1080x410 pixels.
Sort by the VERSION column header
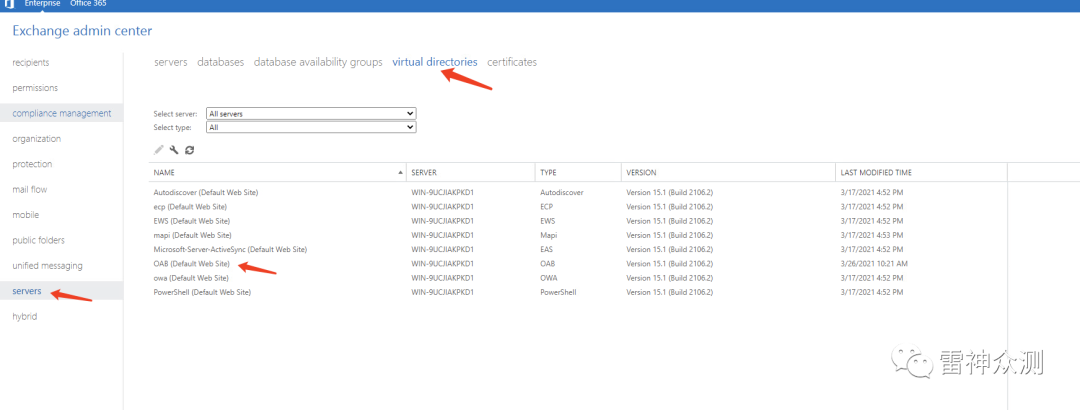click(x=641, y=172)
